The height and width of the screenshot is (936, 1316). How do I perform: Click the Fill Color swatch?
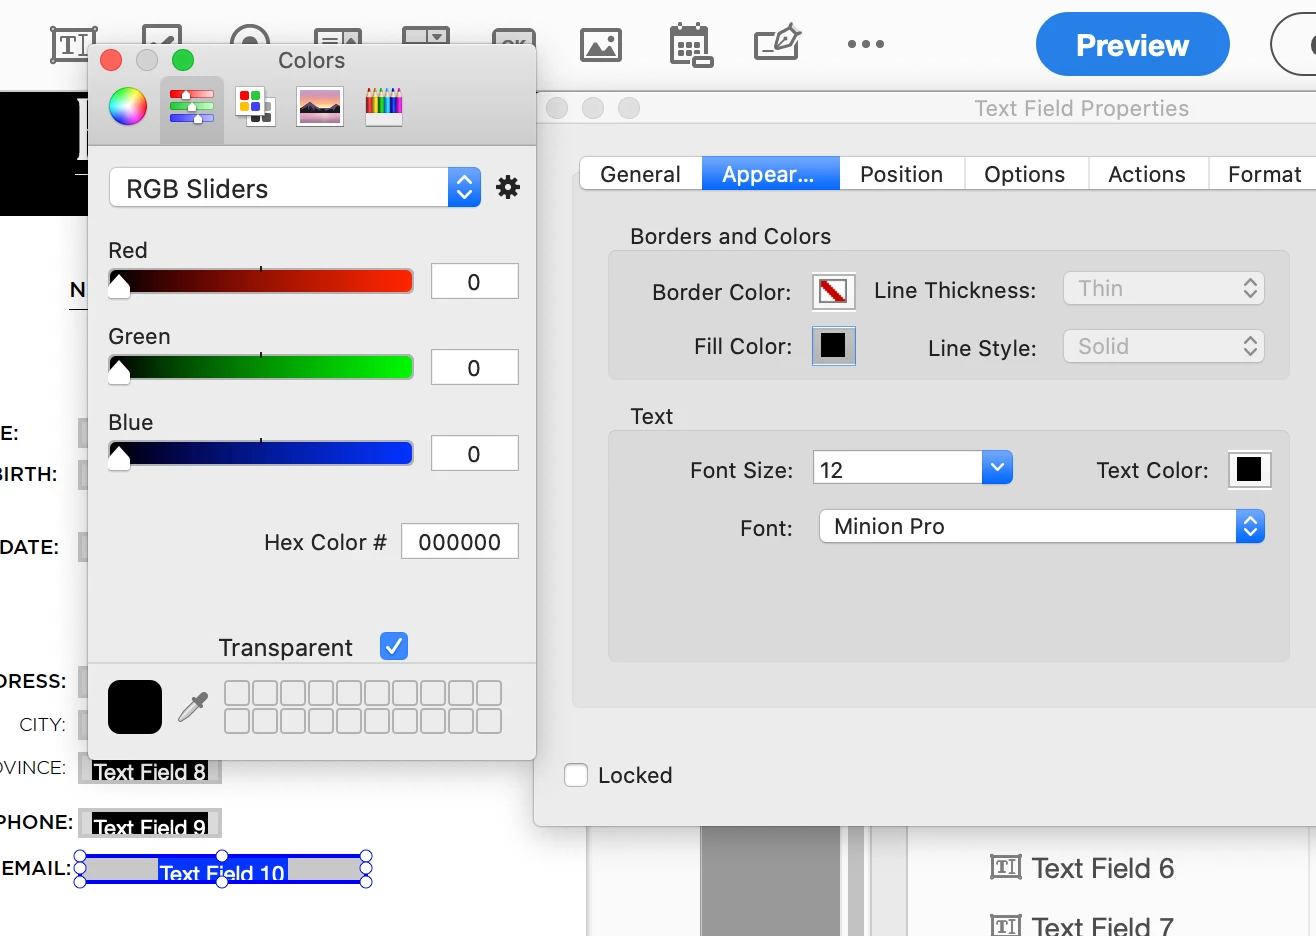tap(833, 346)
